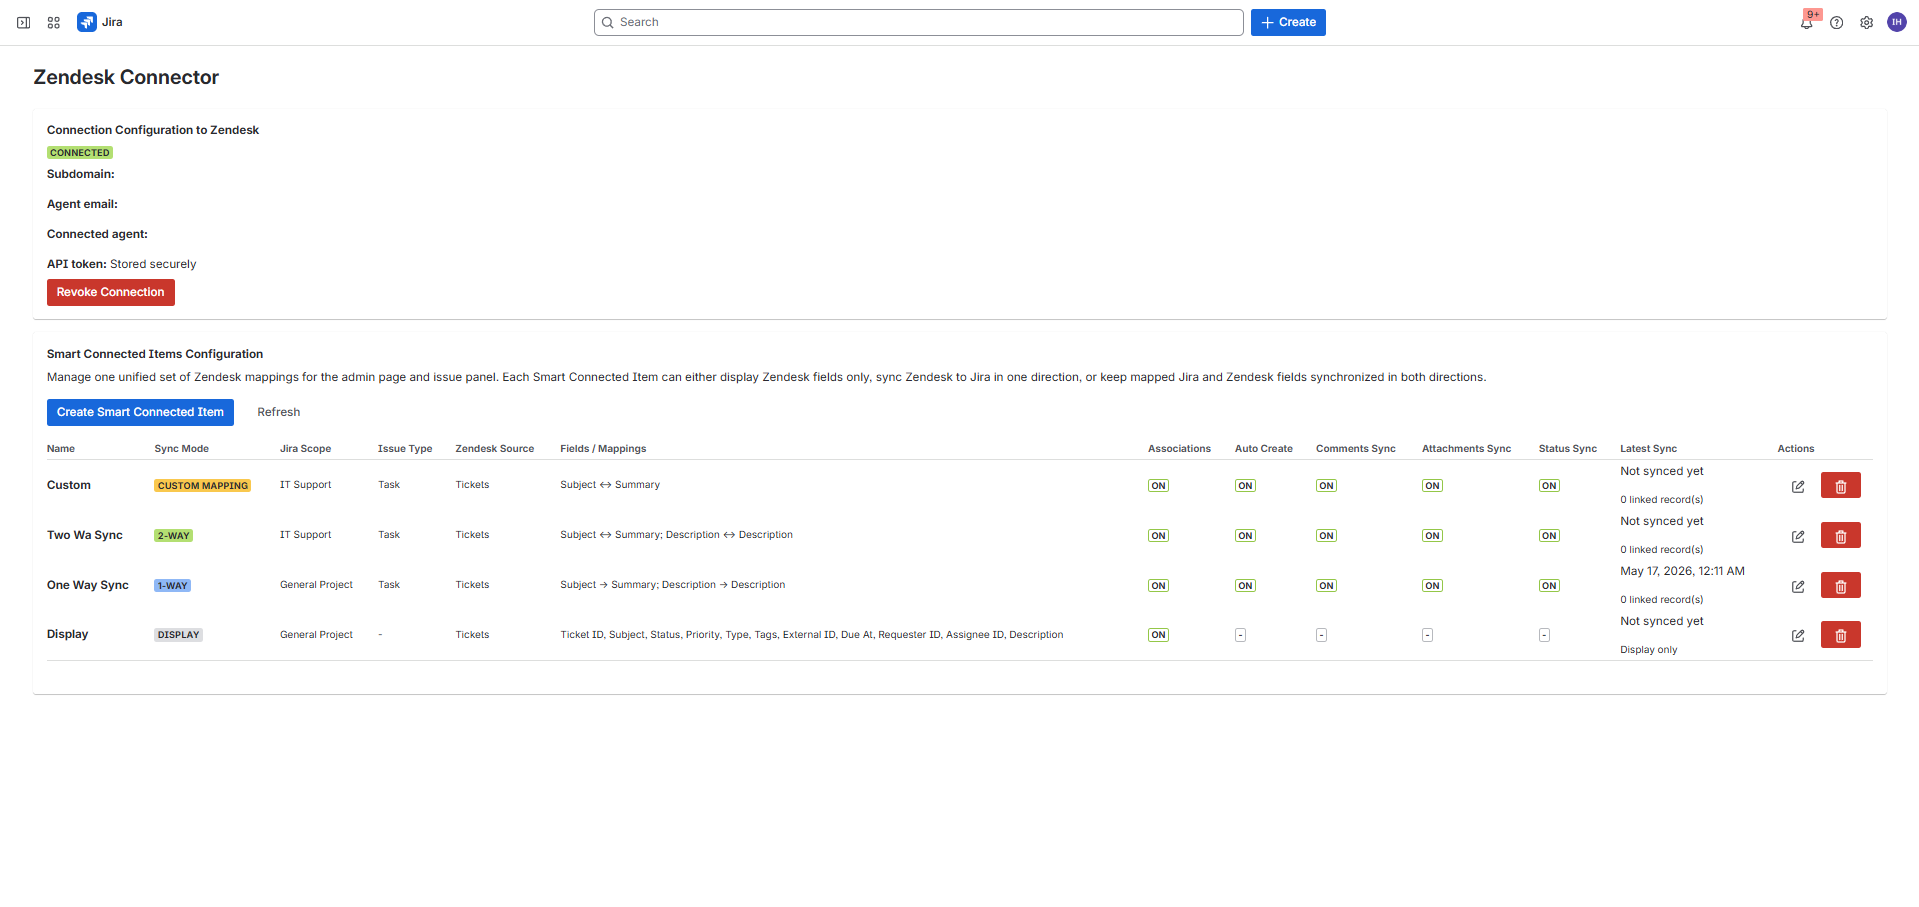
Task: Click General Project in One Way Sync row
Action: [316, 585]
